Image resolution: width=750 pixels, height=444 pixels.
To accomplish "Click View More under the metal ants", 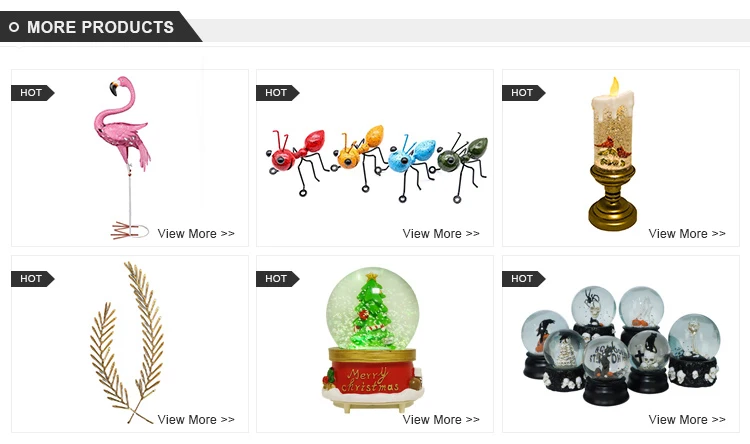I will click(x=441, y=233).
